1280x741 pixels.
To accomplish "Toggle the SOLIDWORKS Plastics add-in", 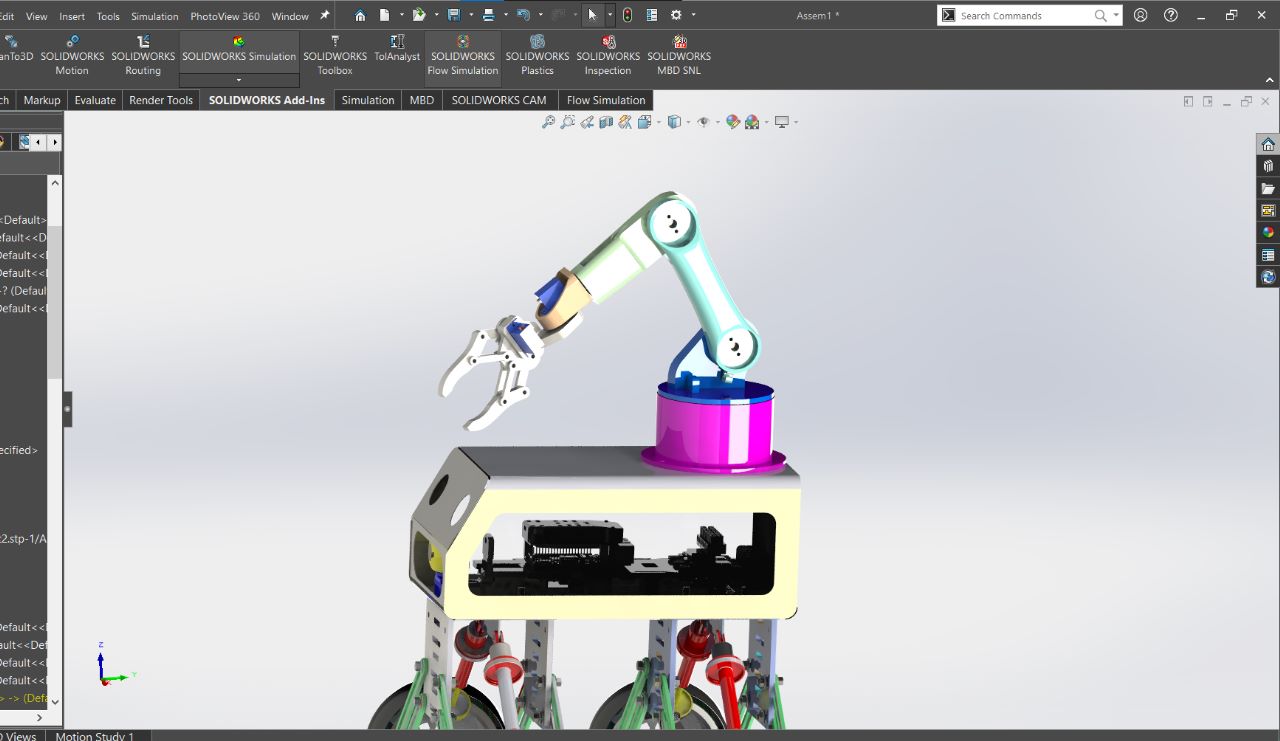I will 537,56.
